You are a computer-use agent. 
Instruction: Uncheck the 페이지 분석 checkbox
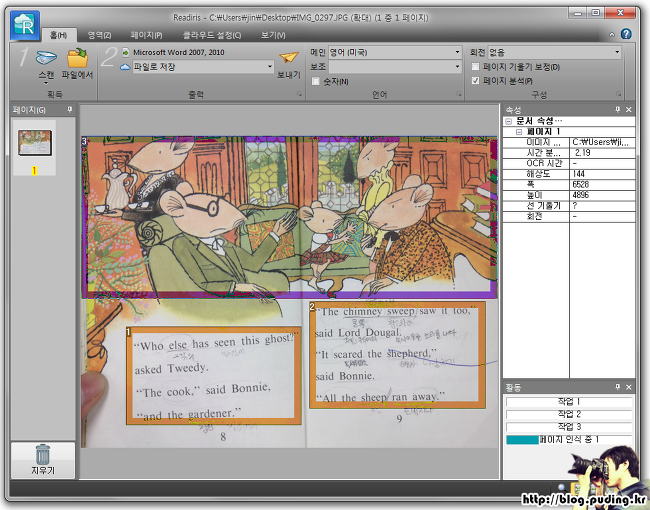pyautogui.click(x=475, y=80)
